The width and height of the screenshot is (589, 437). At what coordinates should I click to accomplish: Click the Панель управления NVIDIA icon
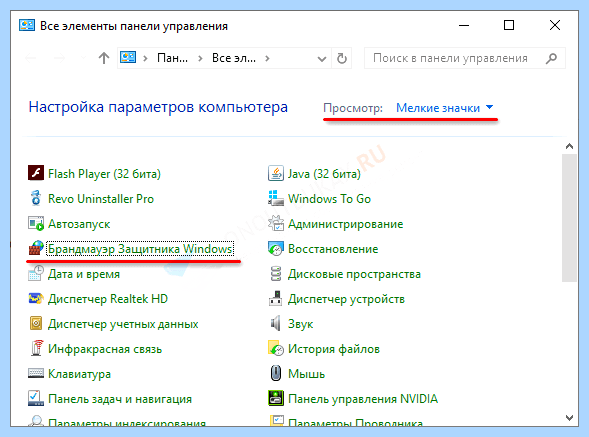(276, 398)
